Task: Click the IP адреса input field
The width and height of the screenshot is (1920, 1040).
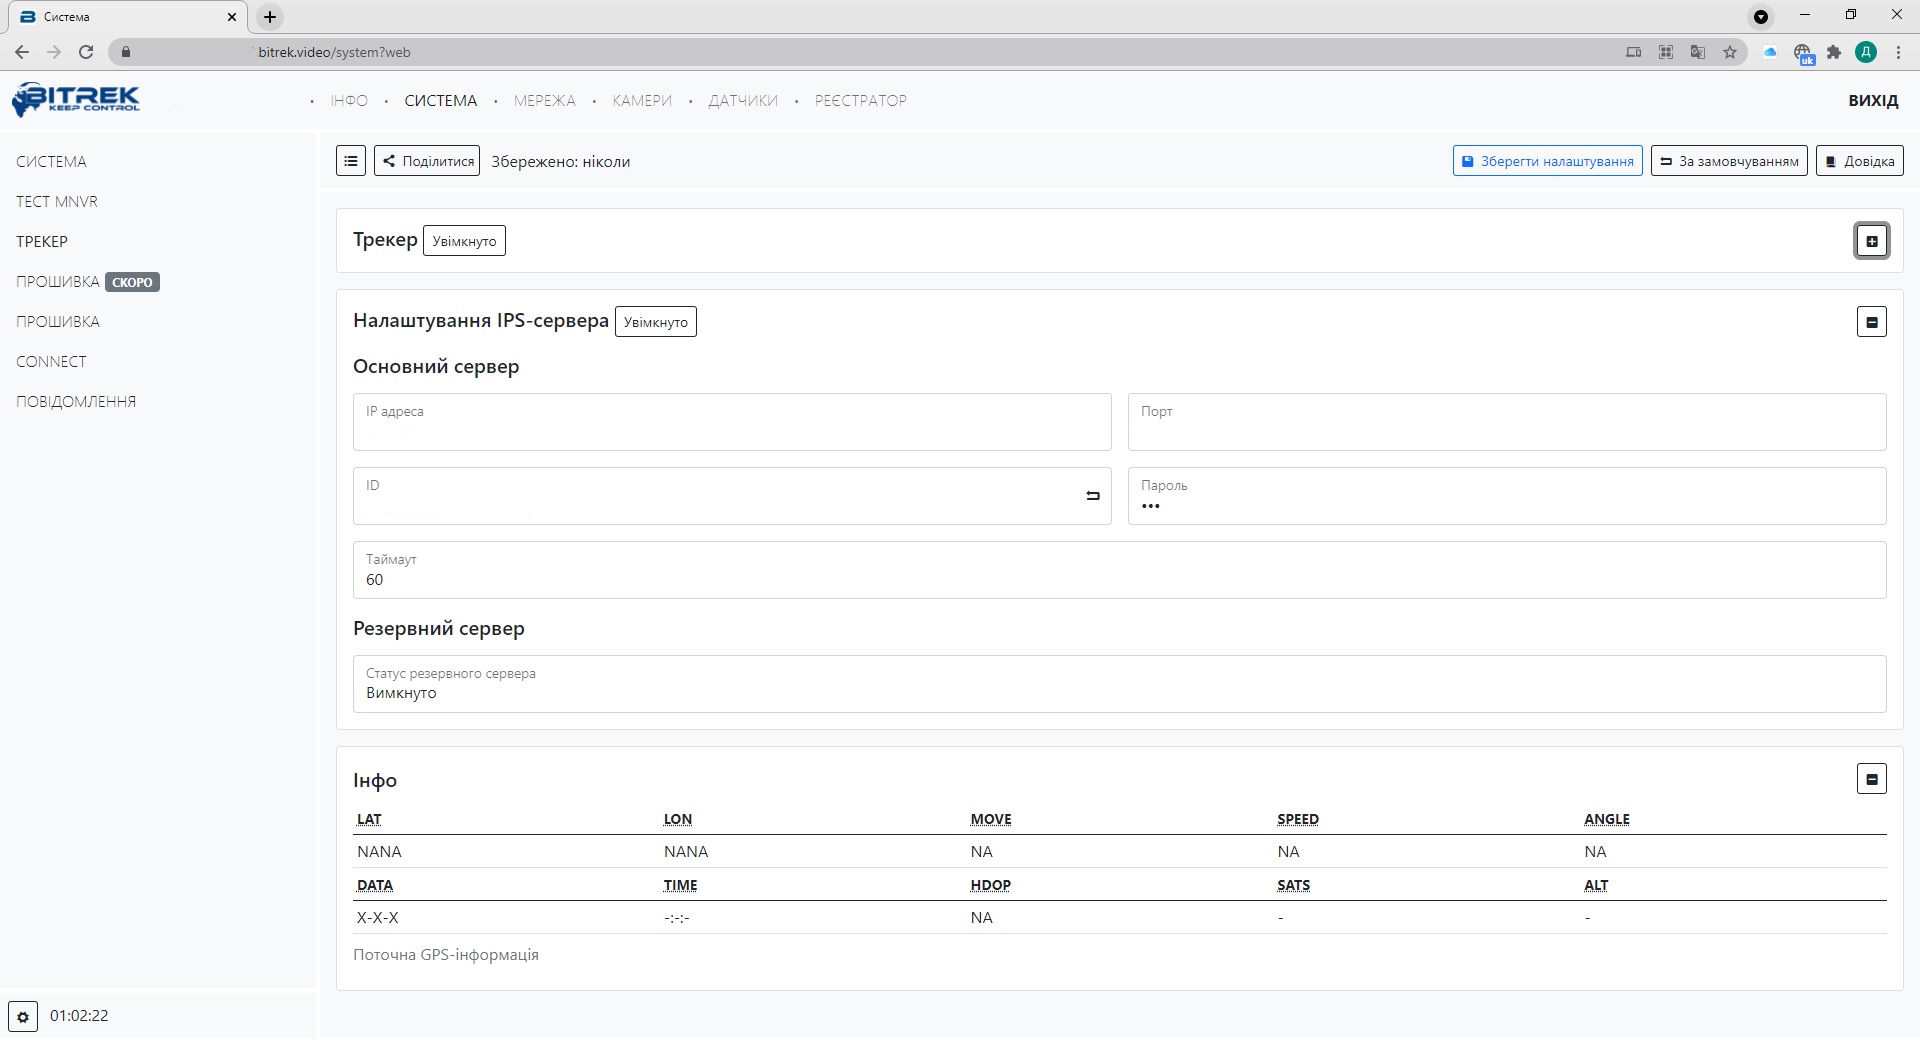Action: pos(731,422)
